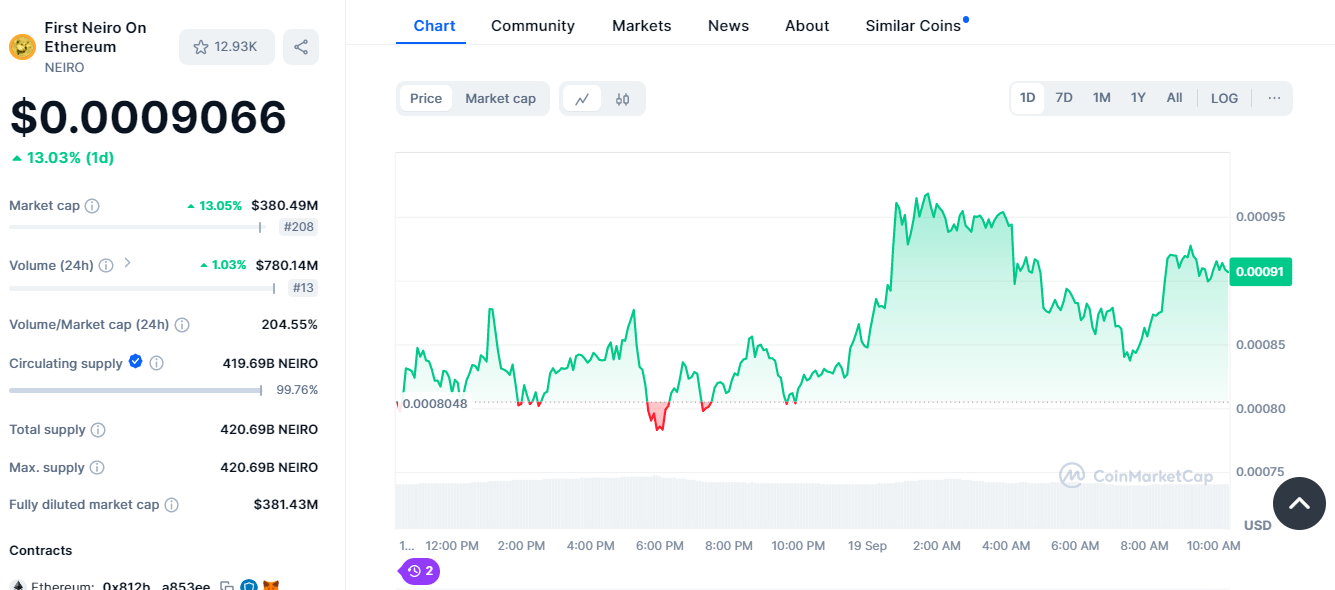The image size is (1335, 590).
Task: Show info tooltip for Max. supply
Action: pos(97,468)
